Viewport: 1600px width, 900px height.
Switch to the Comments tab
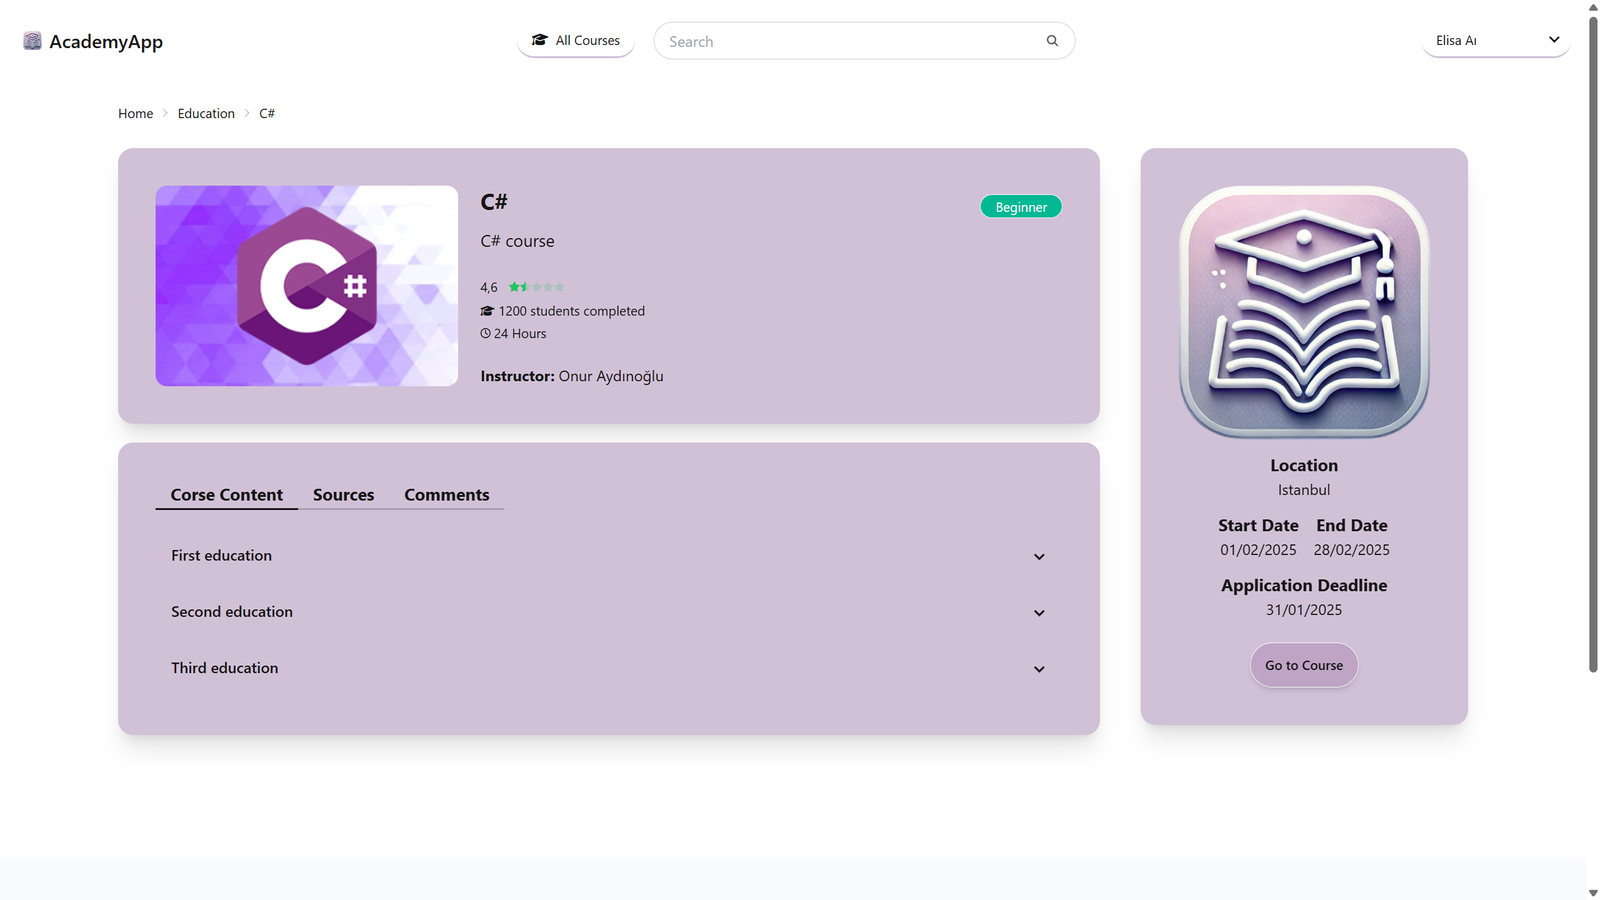[x=447, y=495]
